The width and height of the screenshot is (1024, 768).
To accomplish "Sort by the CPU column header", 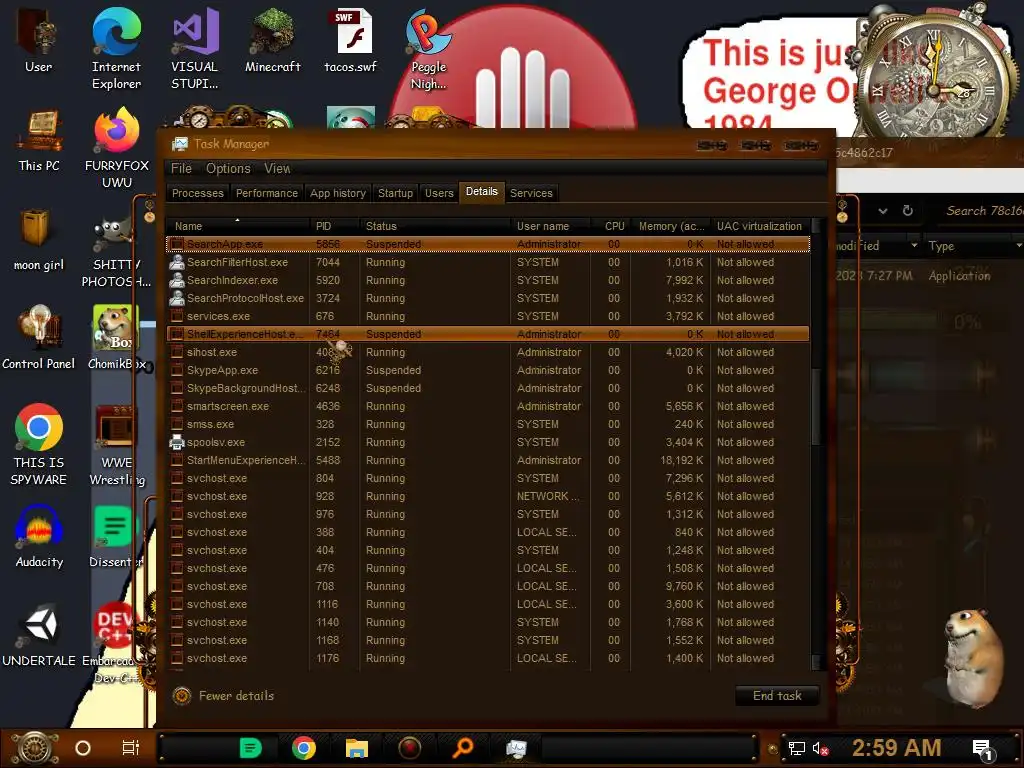I will pos(613,226).
